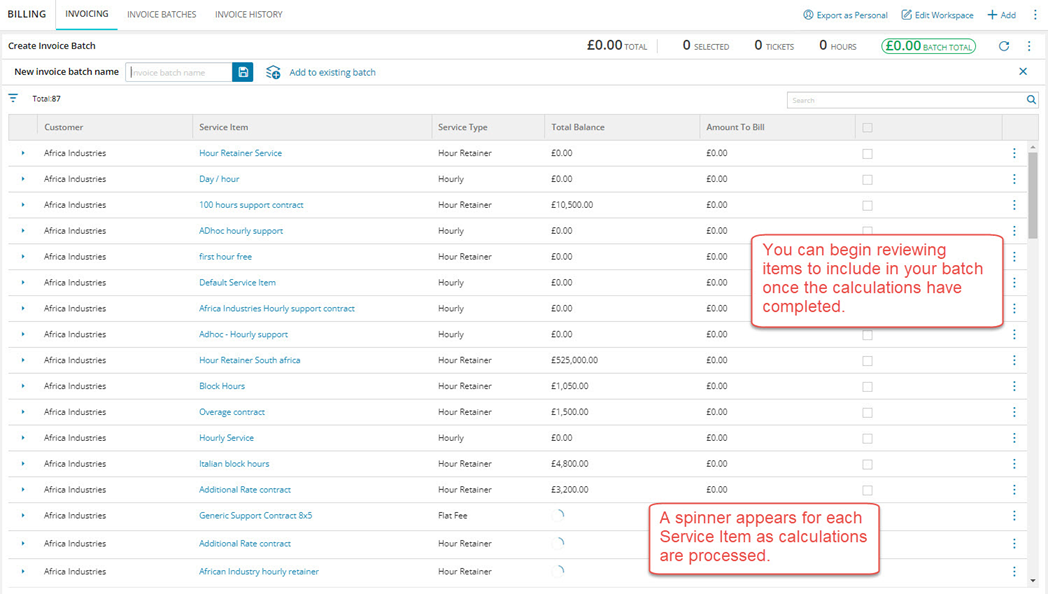This screenshot has width=1048, height=594.
Task: Click the save batch name icon
Action: (242, 72)
